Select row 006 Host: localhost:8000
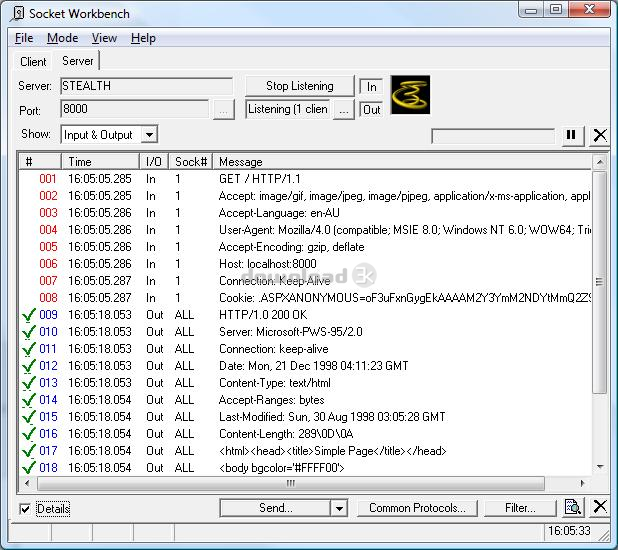The image size is (618, 550). point(305,264)
